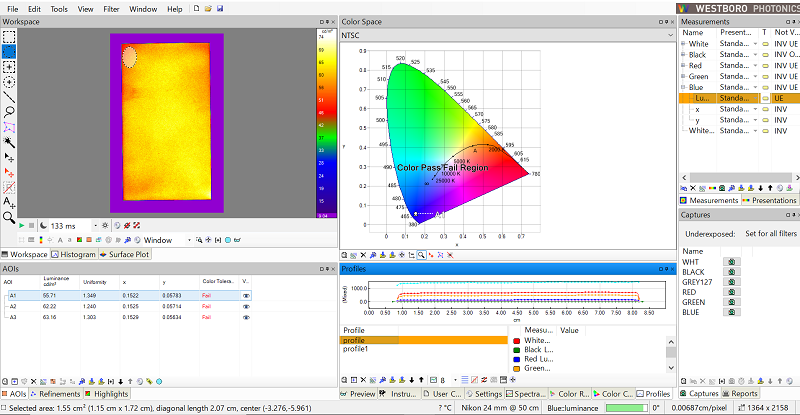Open the exposure time 133 ms dropdown

[x=95, y=226]
